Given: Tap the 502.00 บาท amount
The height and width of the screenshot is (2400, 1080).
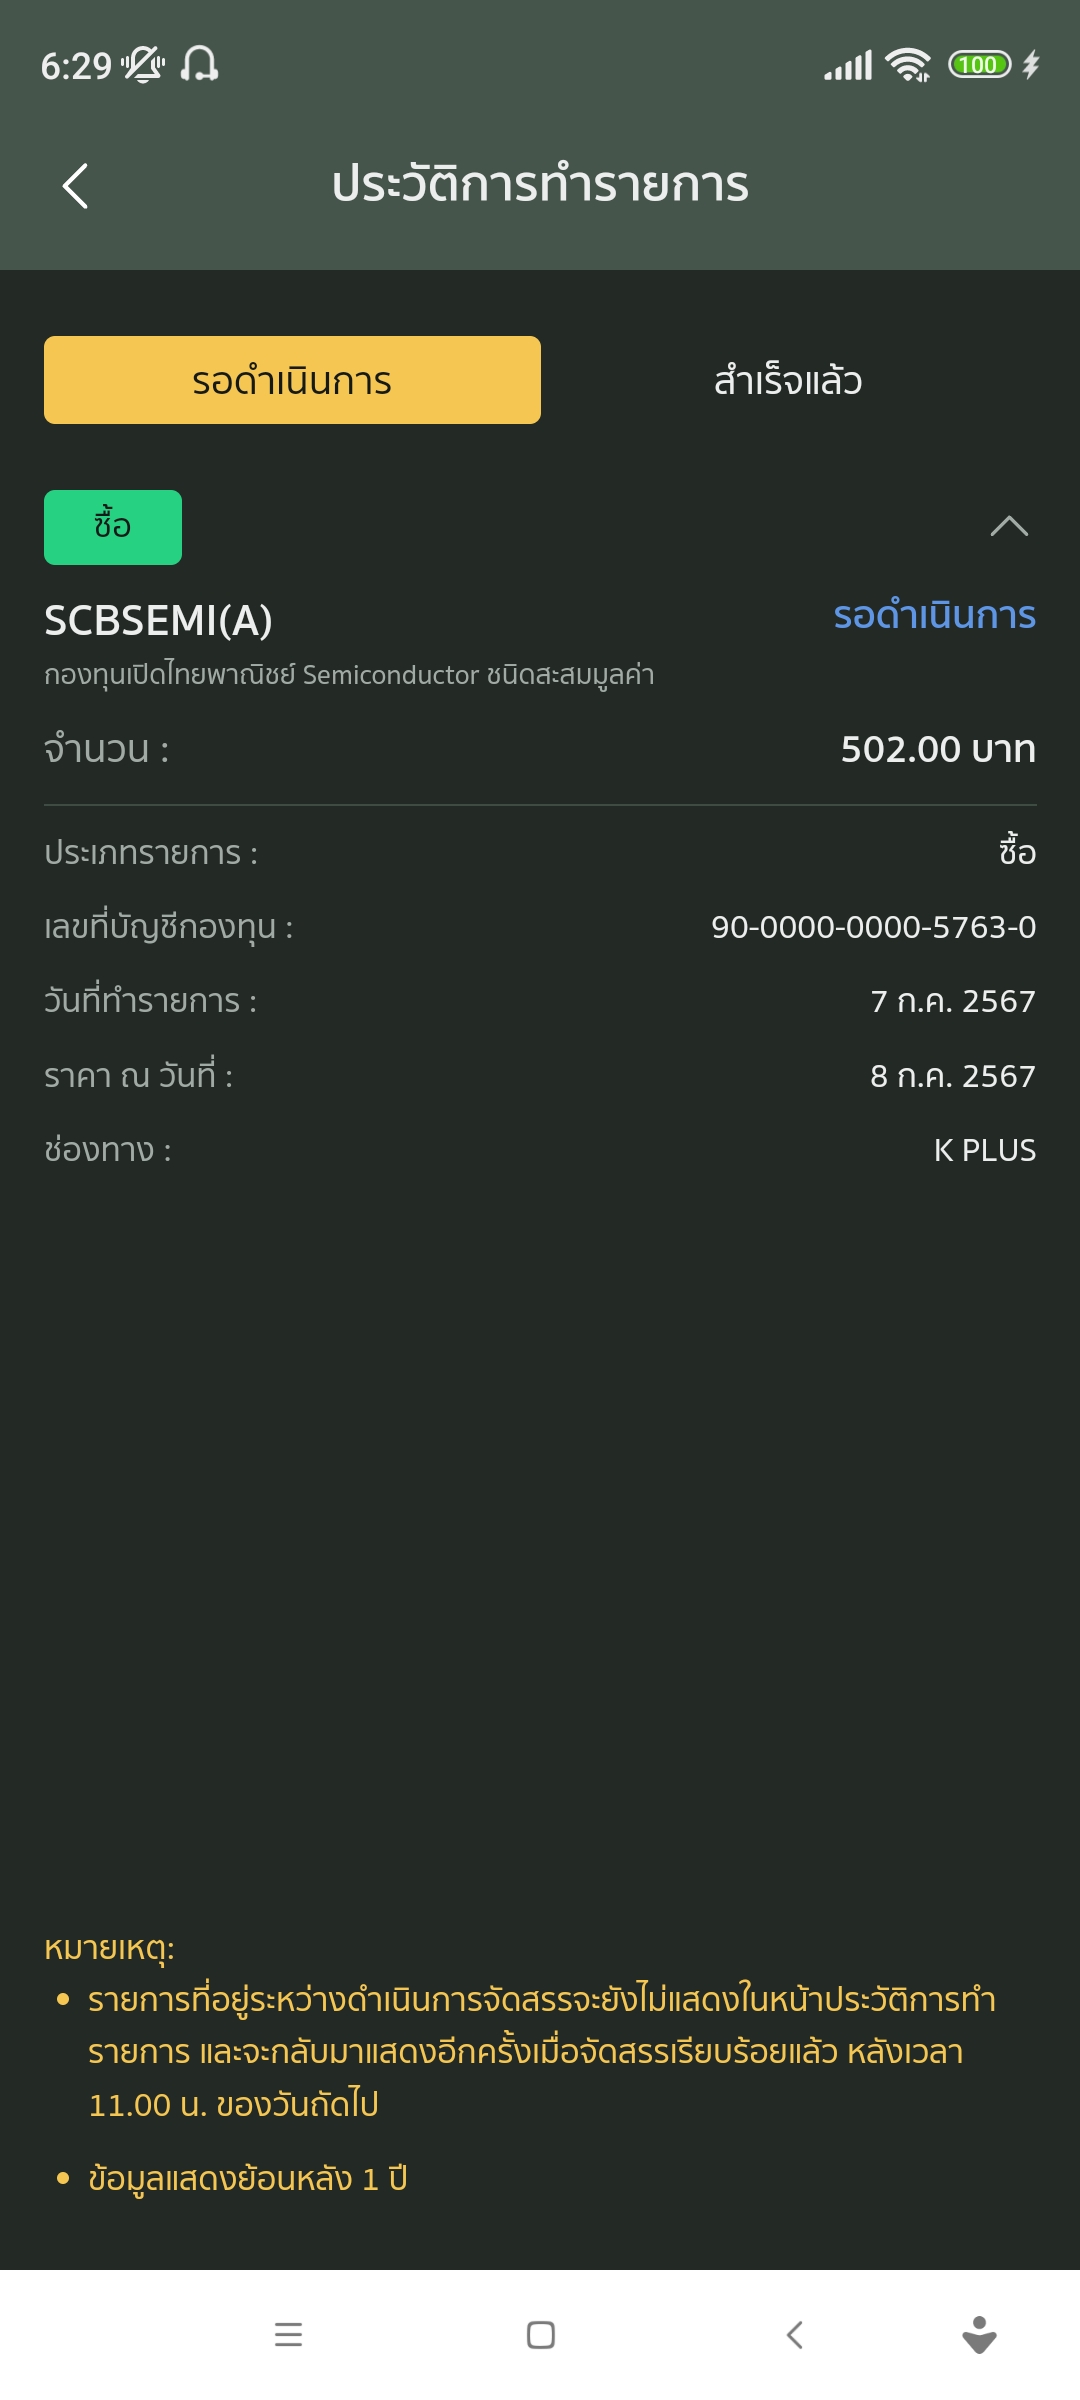Looking at the screenshot, I should 938,749.
